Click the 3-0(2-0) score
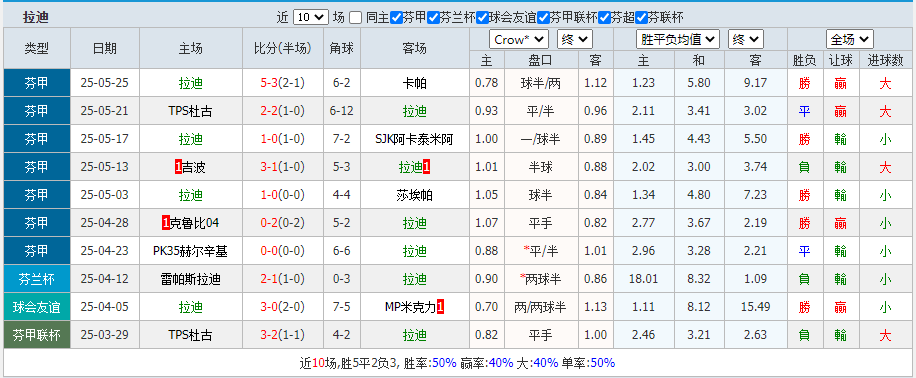Screen dimensions: 916x378 (x=283, y=307)
